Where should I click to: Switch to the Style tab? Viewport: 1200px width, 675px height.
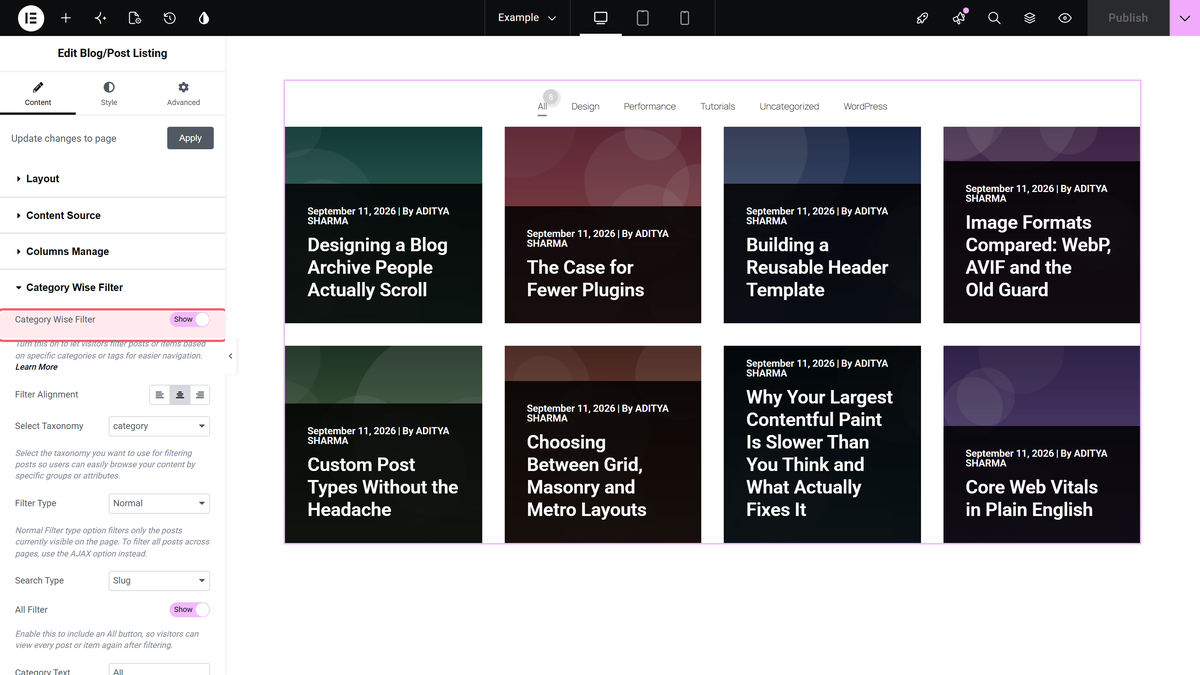click(x=109, y=94)
